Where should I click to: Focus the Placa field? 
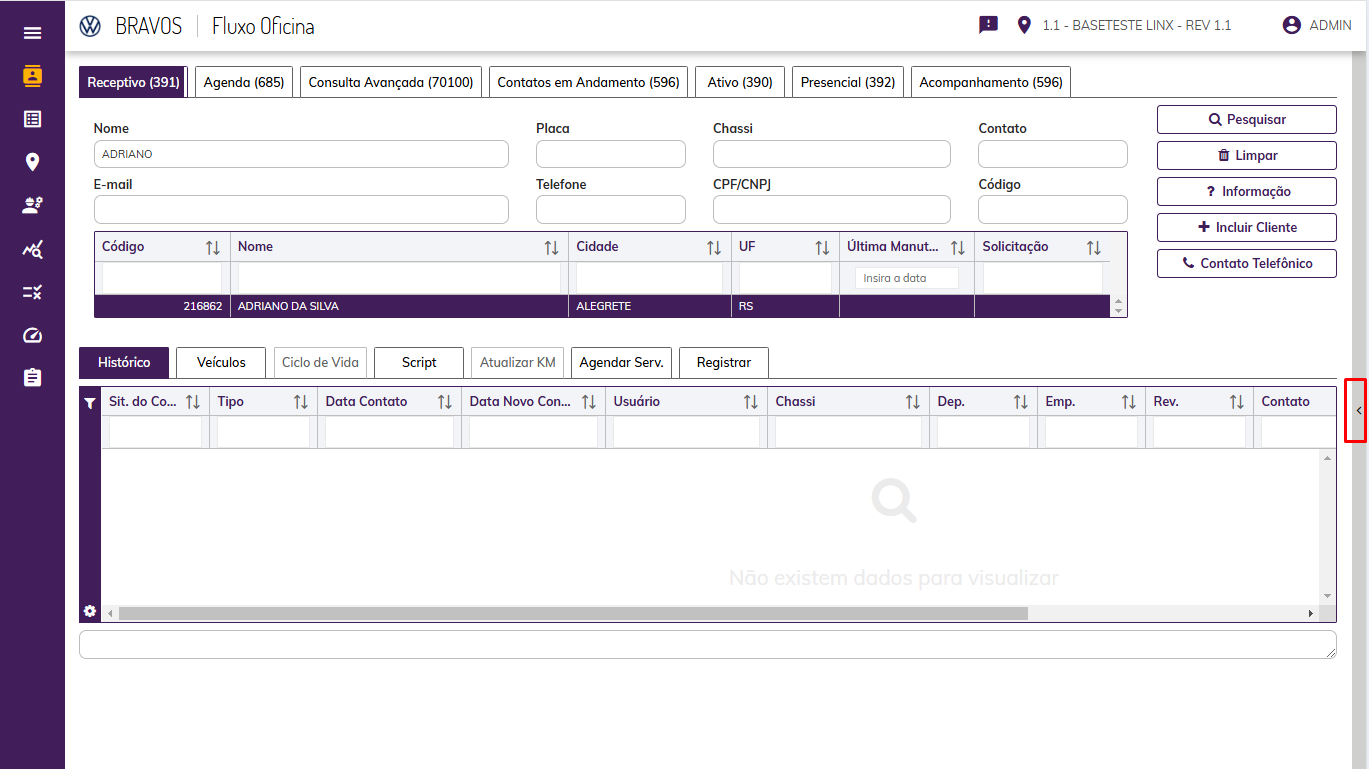coord(611,154)
